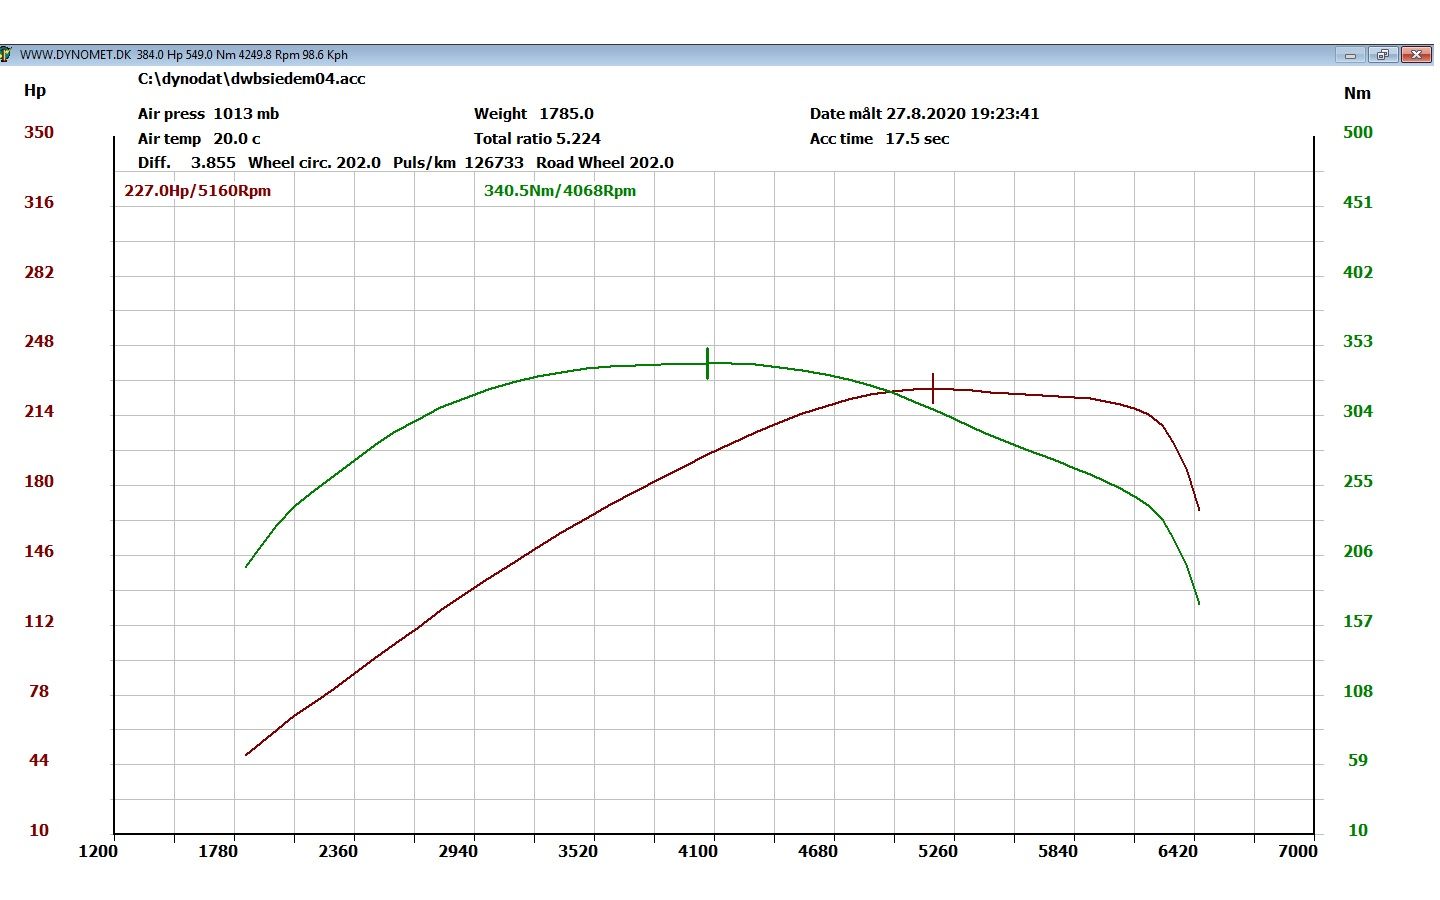The image size is (1440, 900).
Task: Click the minimize window button
Action: coord(1350,55)
